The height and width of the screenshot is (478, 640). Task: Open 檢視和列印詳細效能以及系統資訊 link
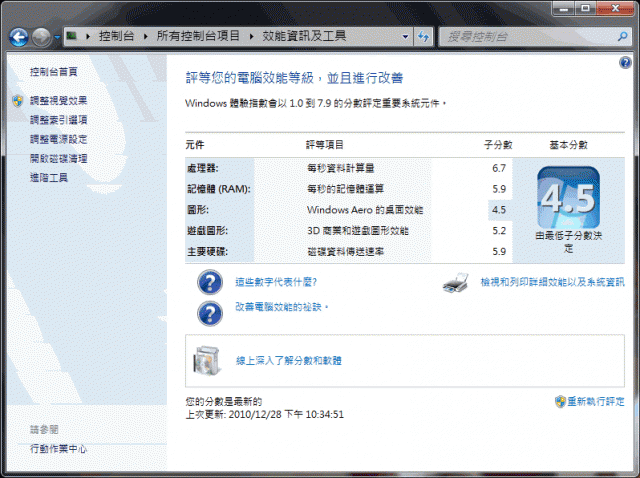coord(552,282)
